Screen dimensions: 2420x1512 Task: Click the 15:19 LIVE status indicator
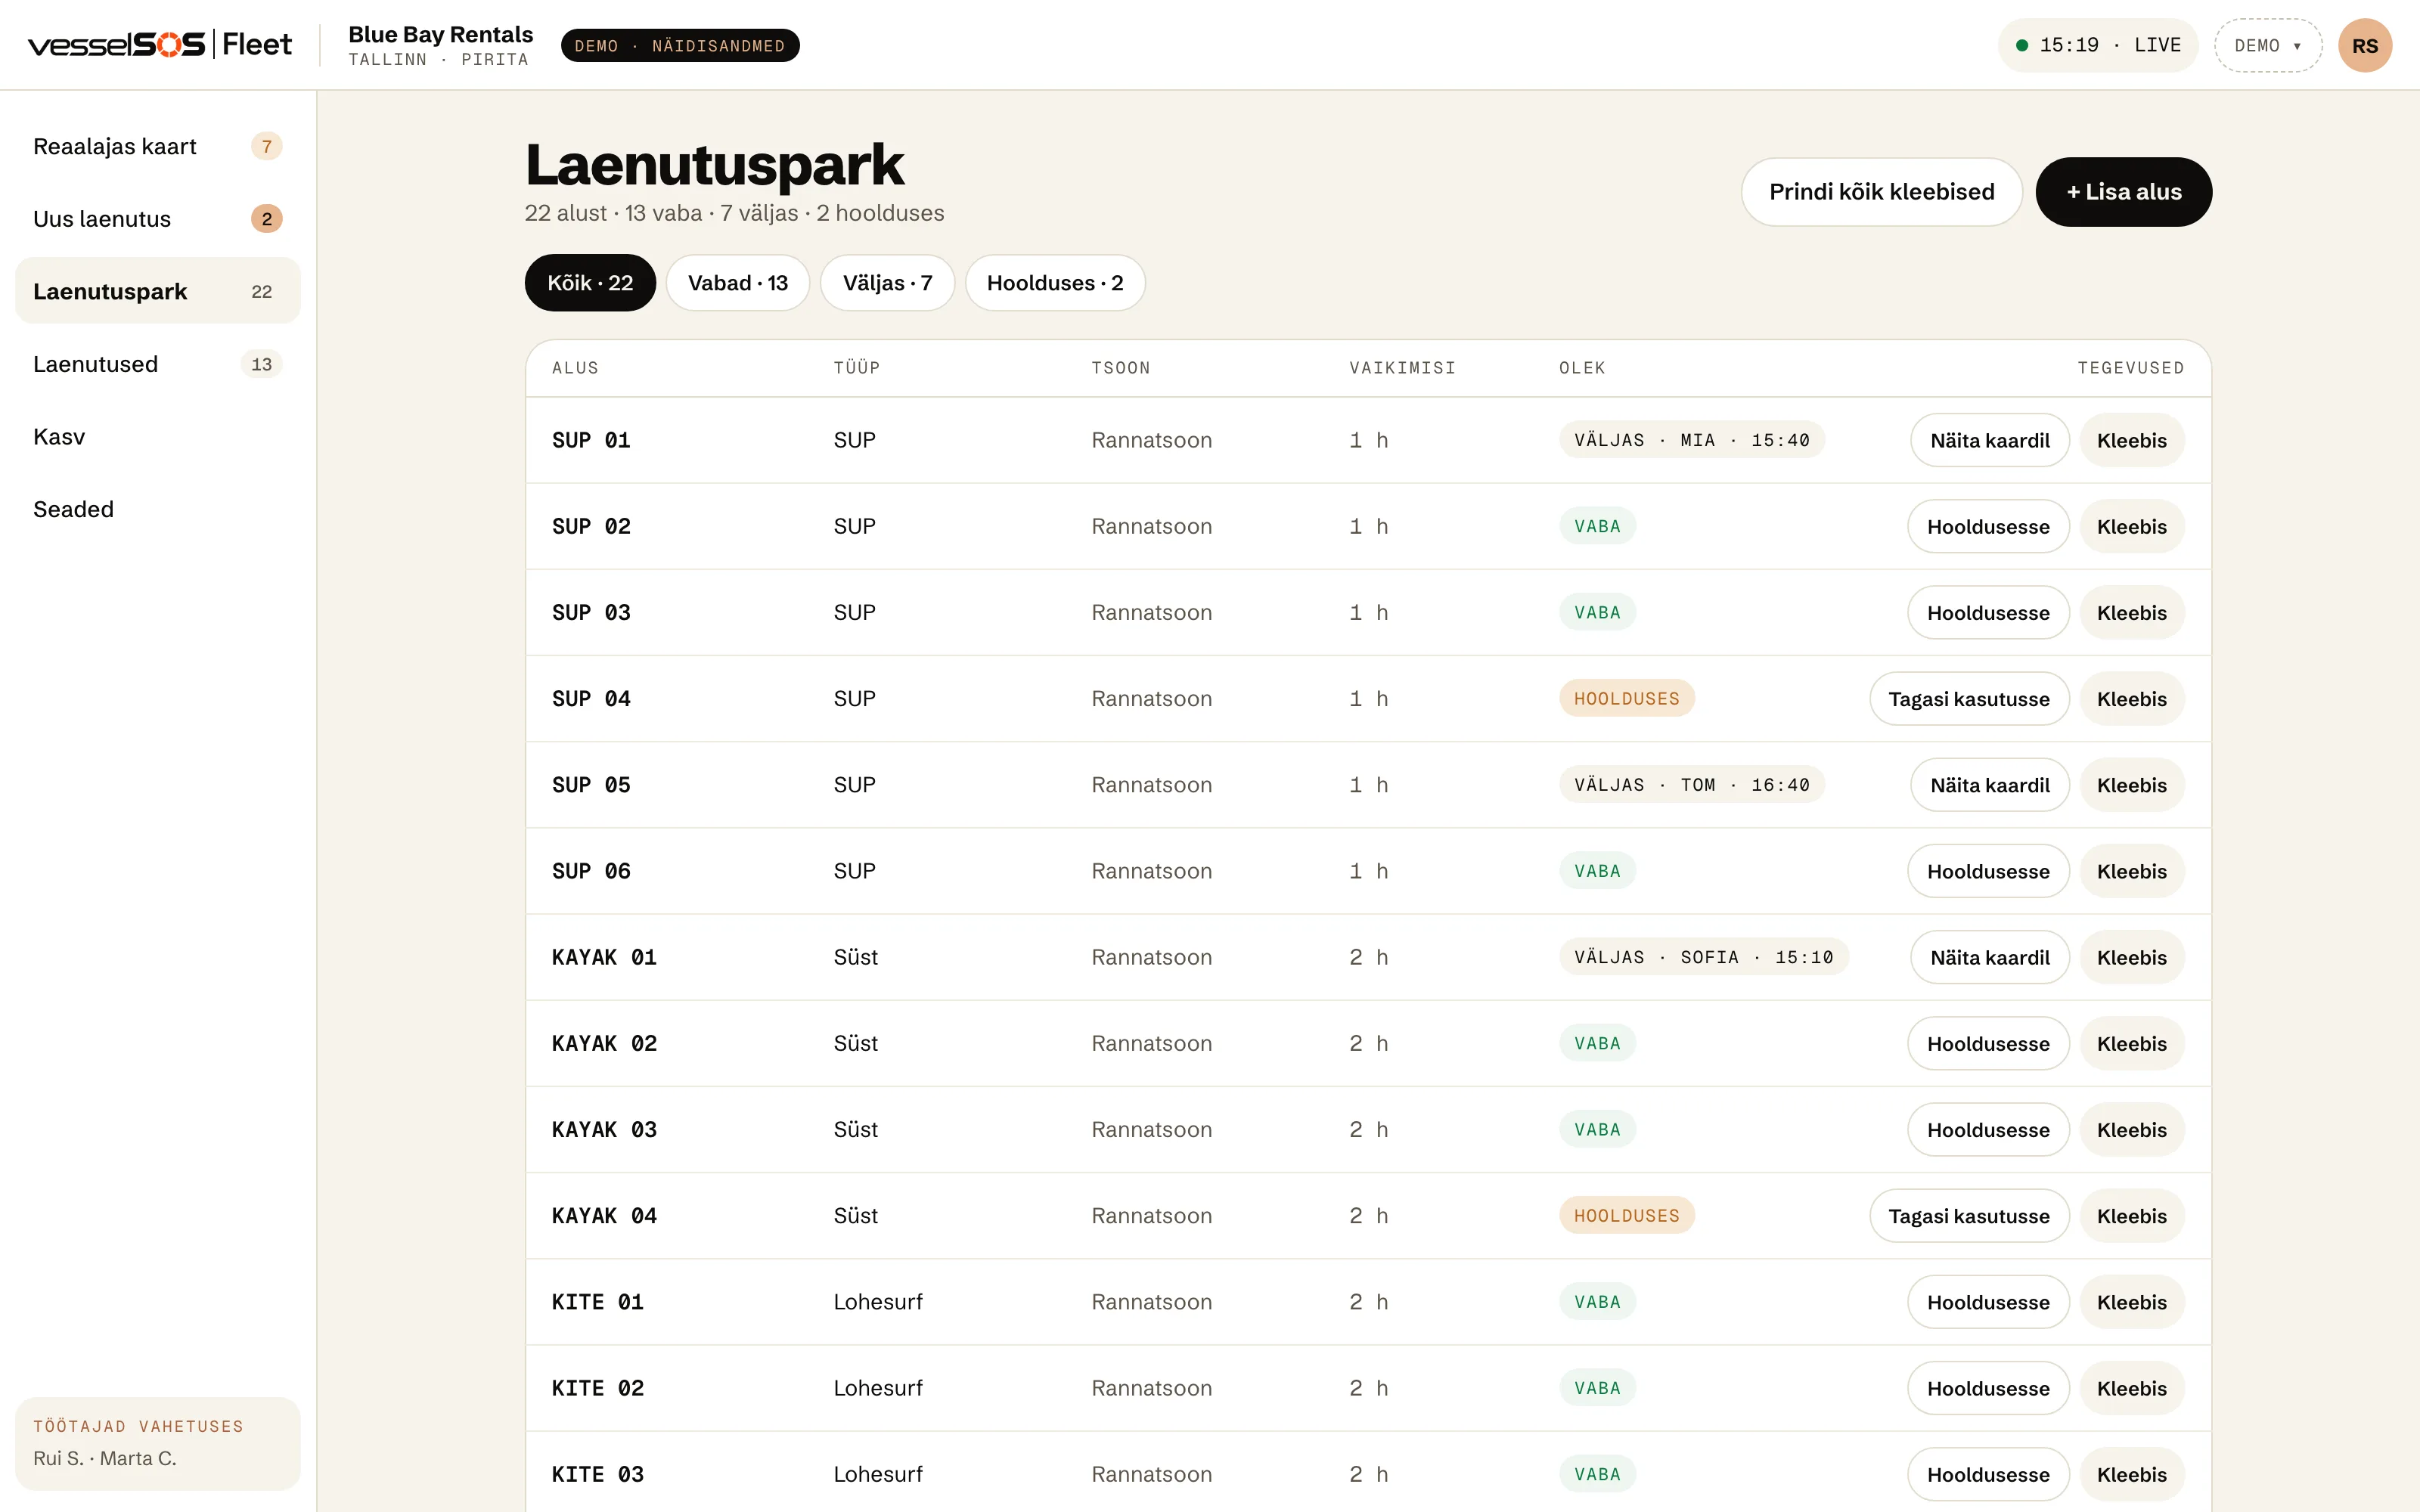[2098, 45]
